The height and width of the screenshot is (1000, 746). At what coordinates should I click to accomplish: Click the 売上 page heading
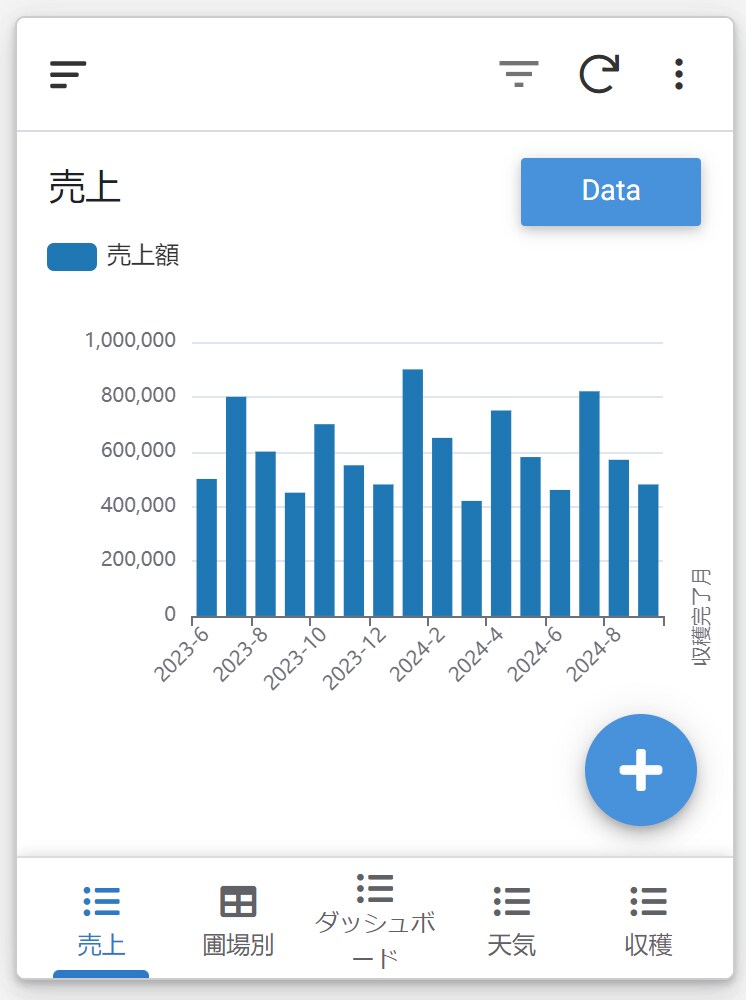(85, 188)
